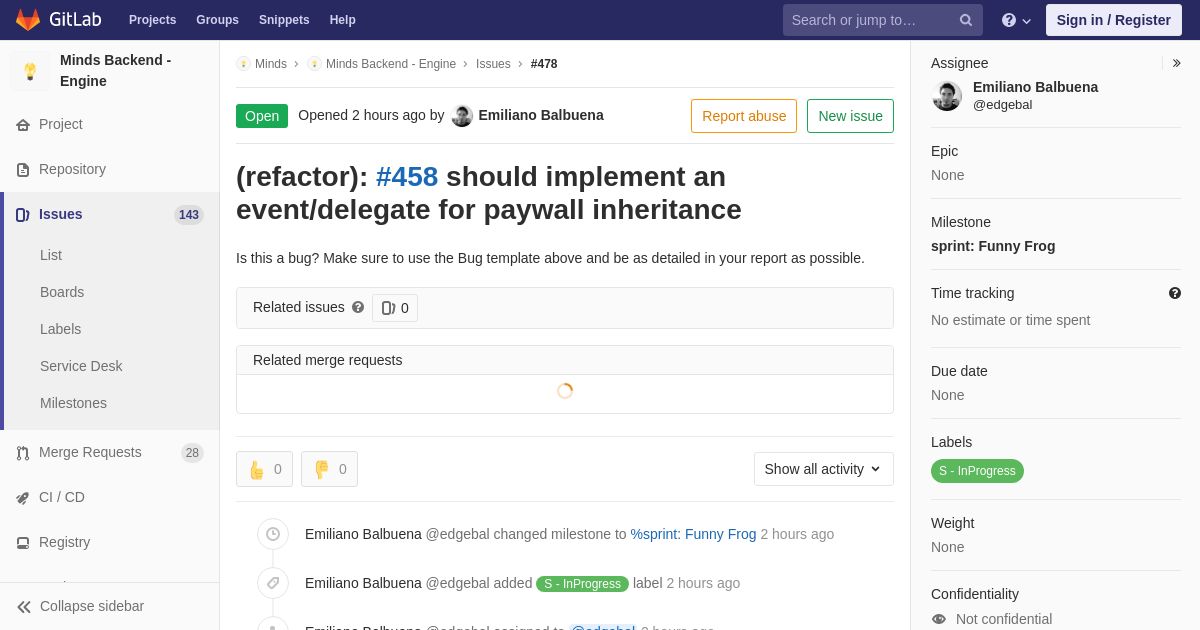Viewport: 1200px width, 630px height.
Task: Click the New issue button
Action: [850, 116]
